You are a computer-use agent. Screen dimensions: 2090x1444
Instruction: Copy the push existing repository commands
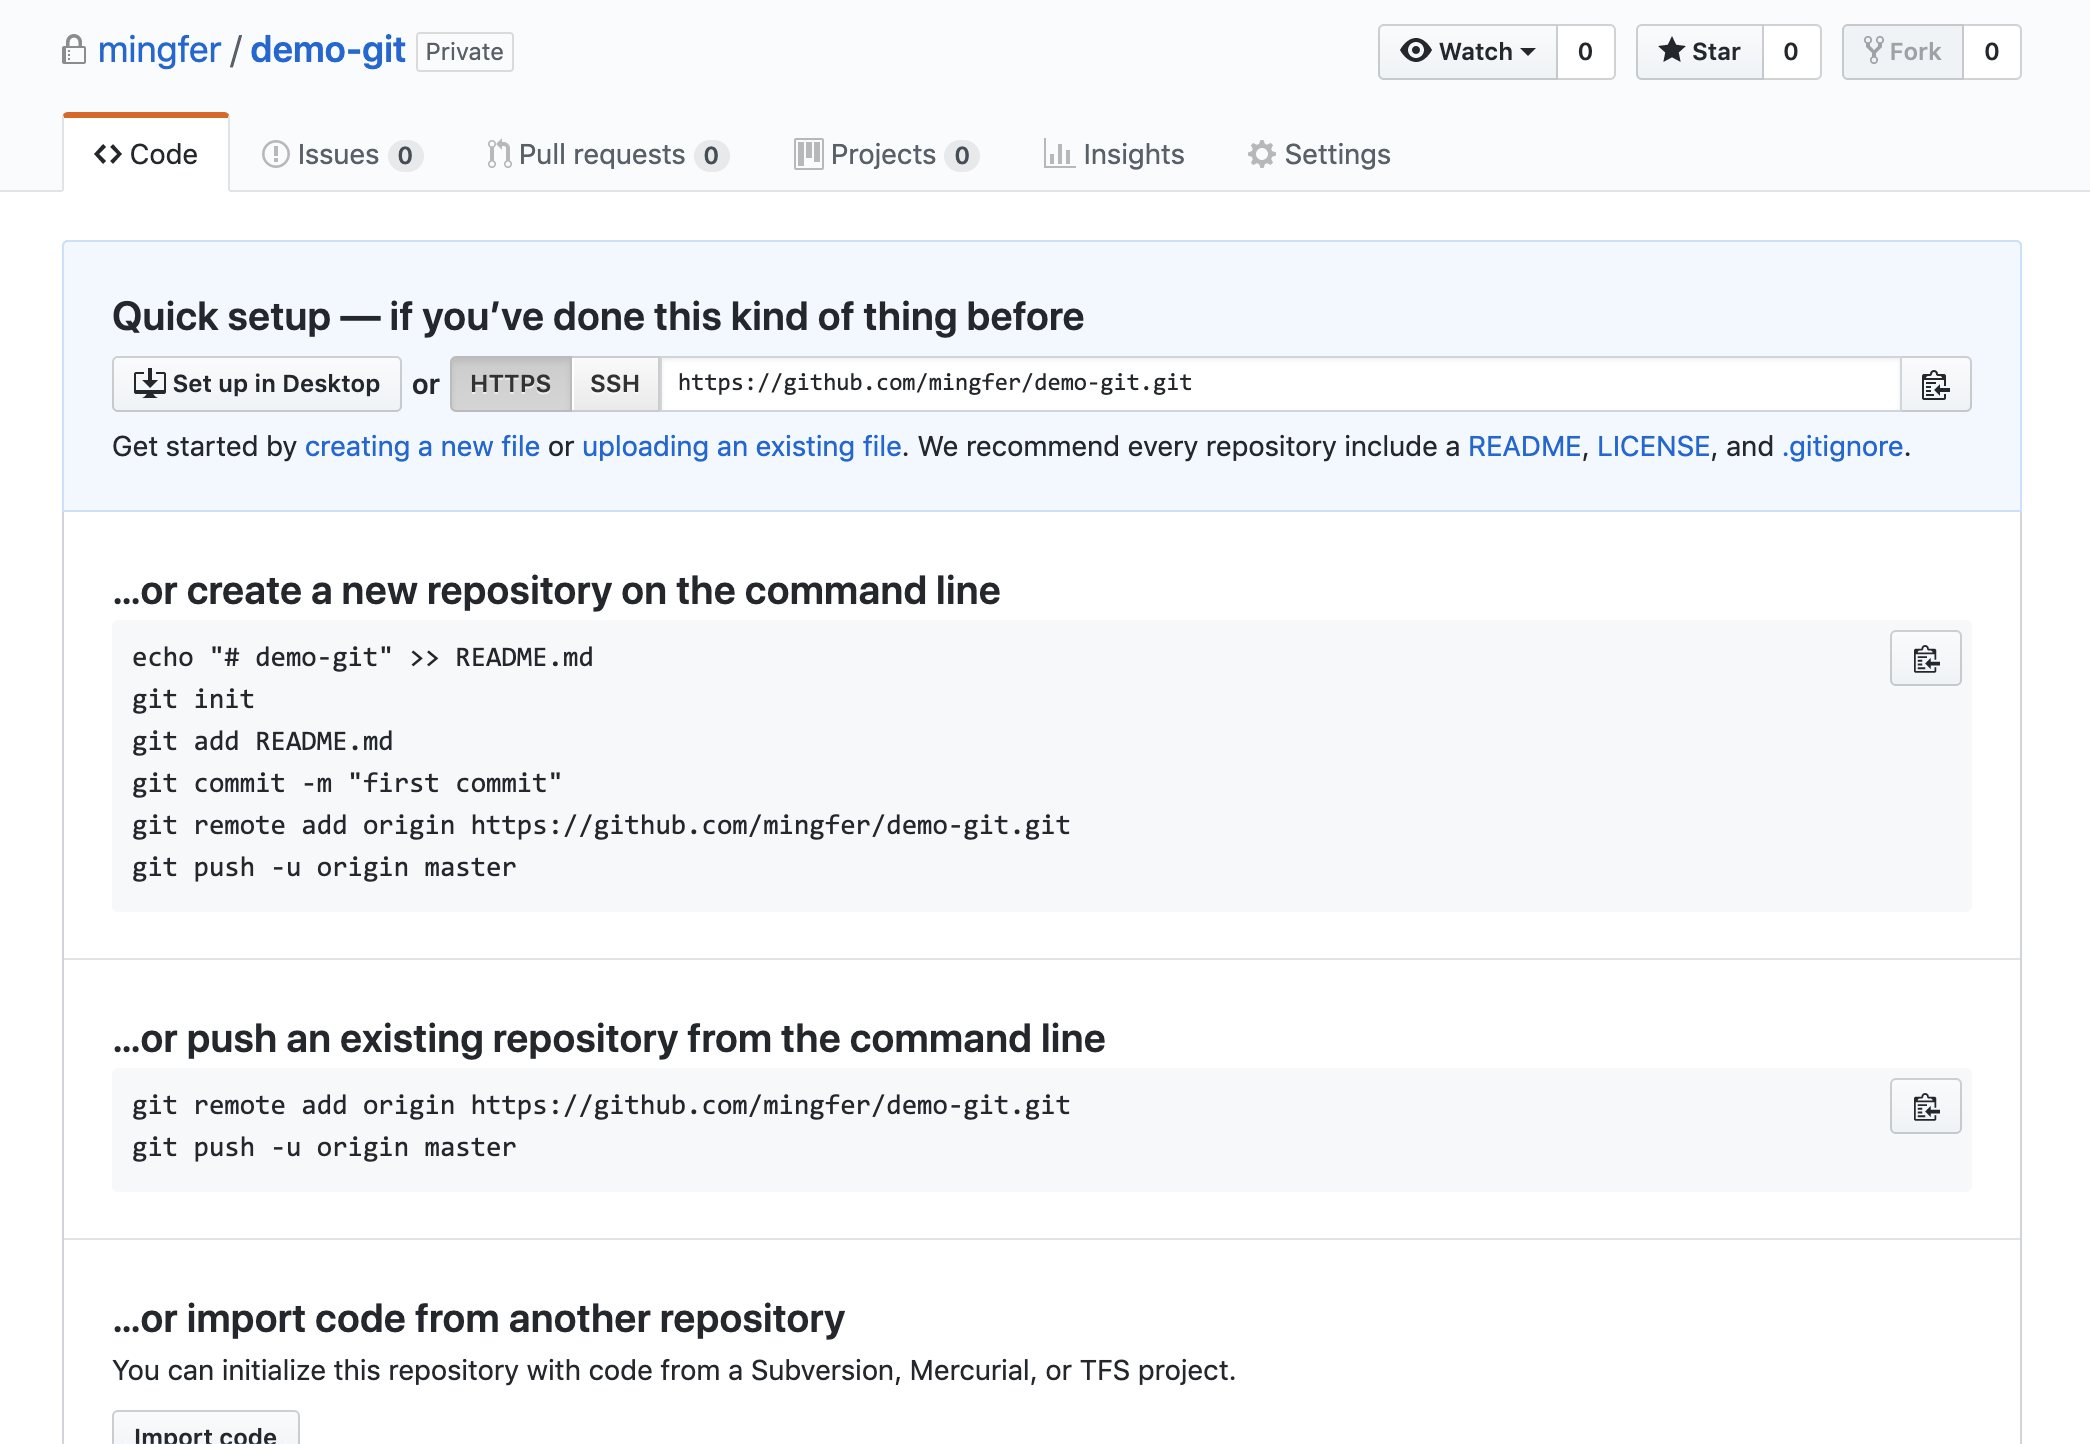point(1925,1106)
